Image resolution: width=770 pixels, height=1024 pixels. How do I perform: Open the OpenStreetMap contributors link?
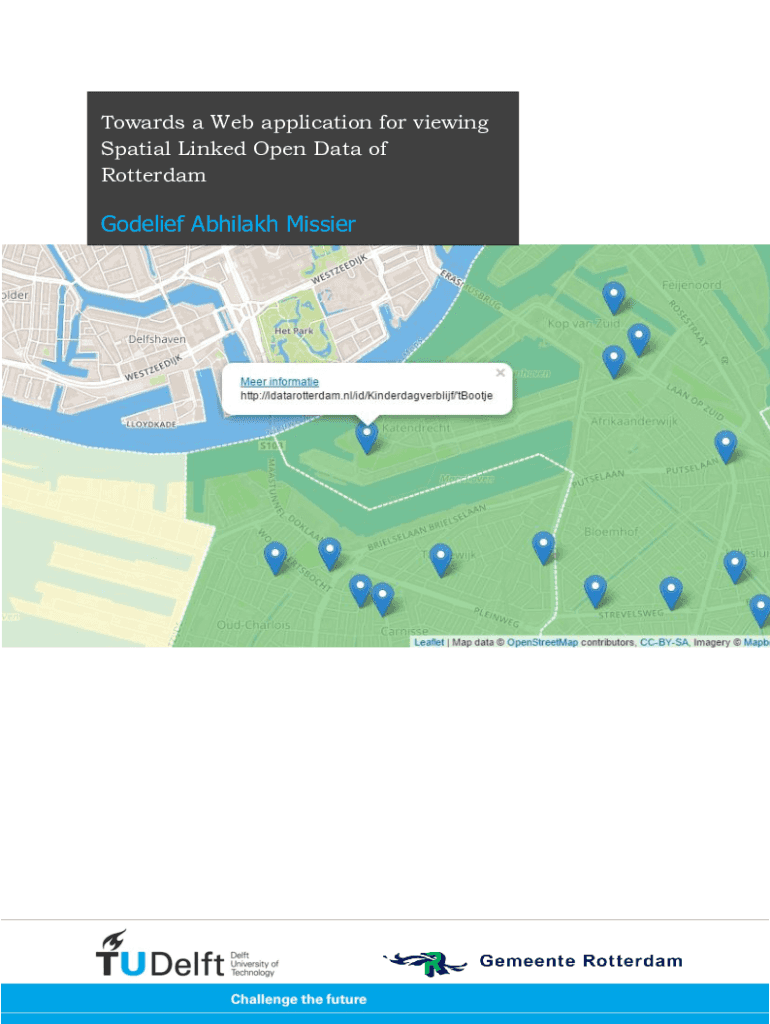tap(542, 642)
